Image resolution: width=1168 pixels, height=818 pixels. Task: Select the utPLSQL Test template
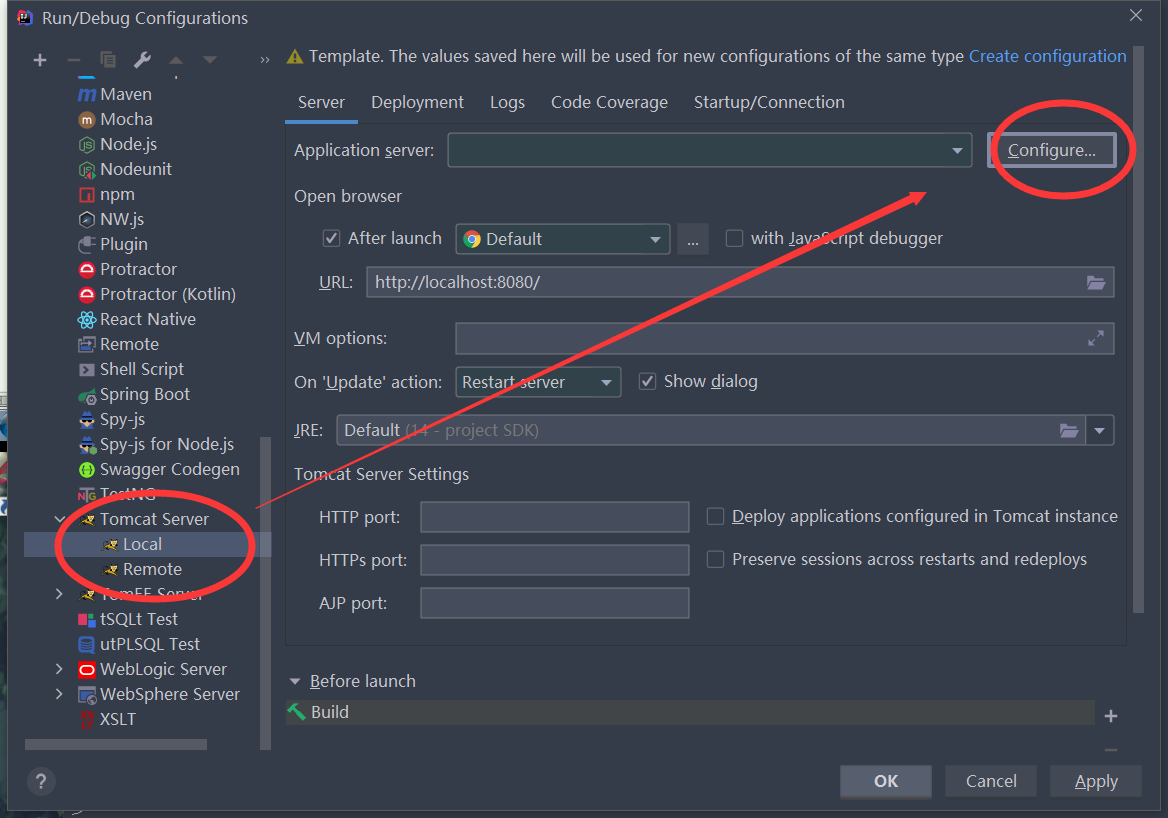150,644
